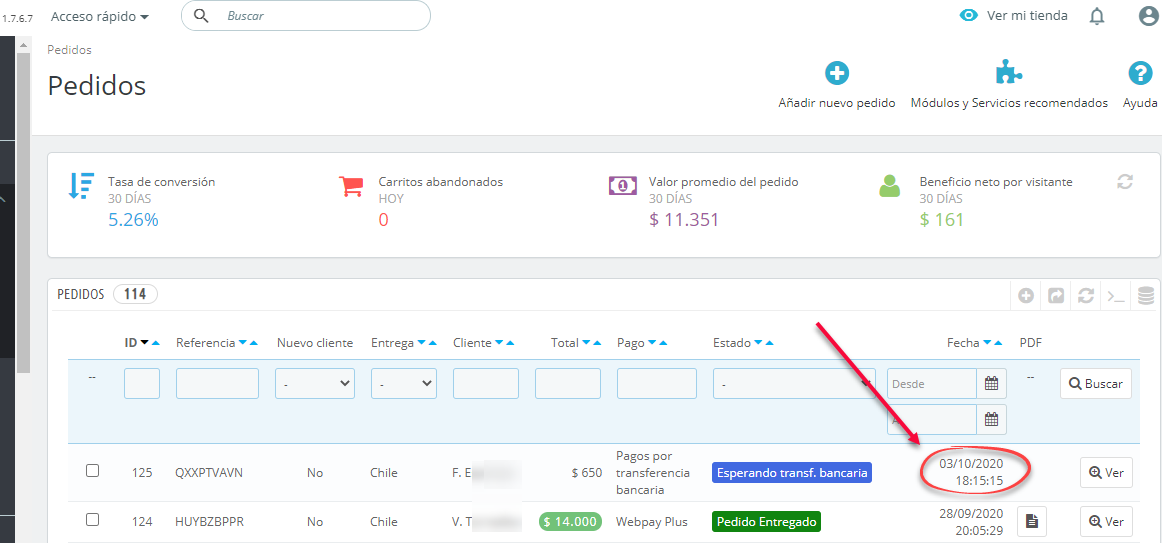
Task: Click Webpay Plus payment cell
Action: click(652, 522)
